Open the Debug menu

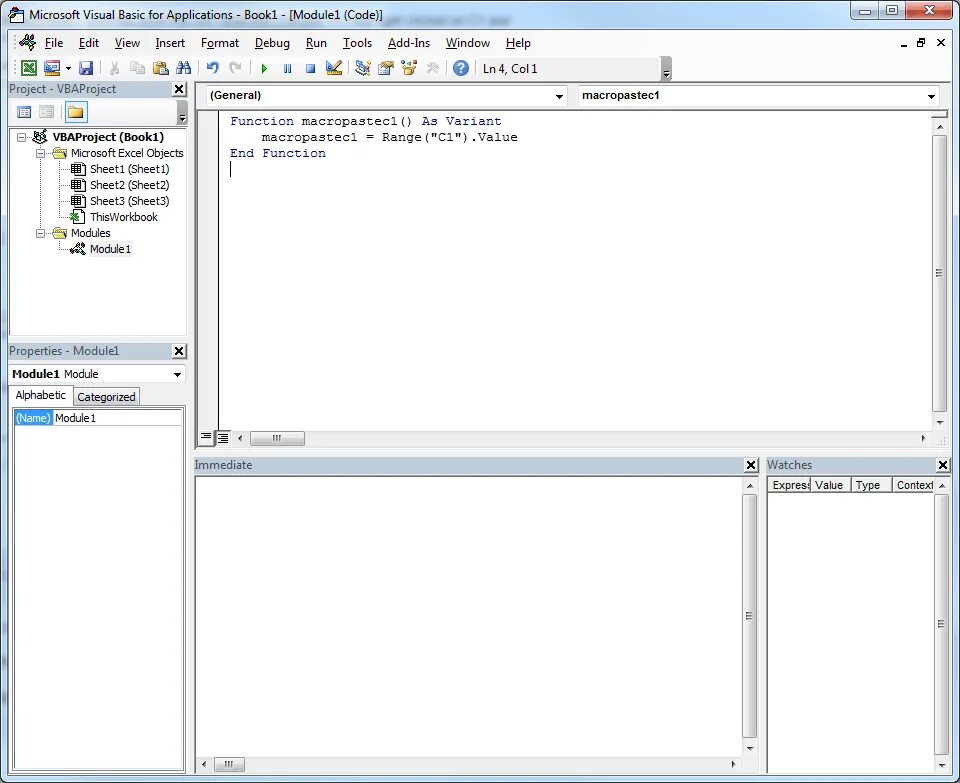pos(272,43)
